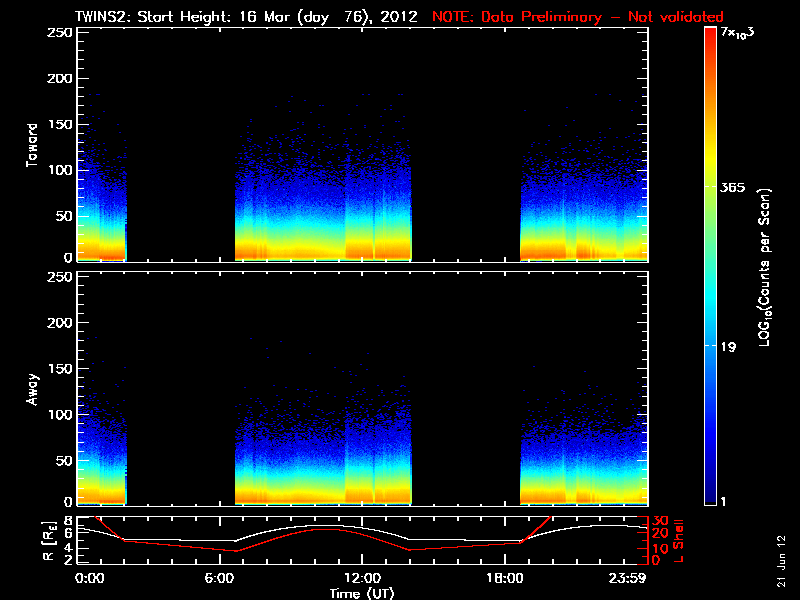Click the 'Away' y-axis label
The image size is (800, 600).
pyautogui.click(x=32, y=389)
